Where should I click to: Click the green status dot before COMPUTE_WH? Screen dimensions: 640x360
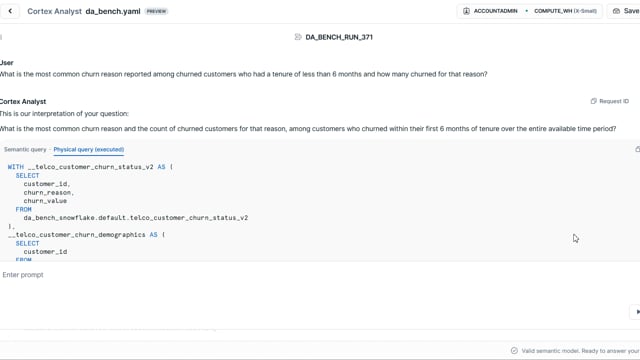(527, 11)
